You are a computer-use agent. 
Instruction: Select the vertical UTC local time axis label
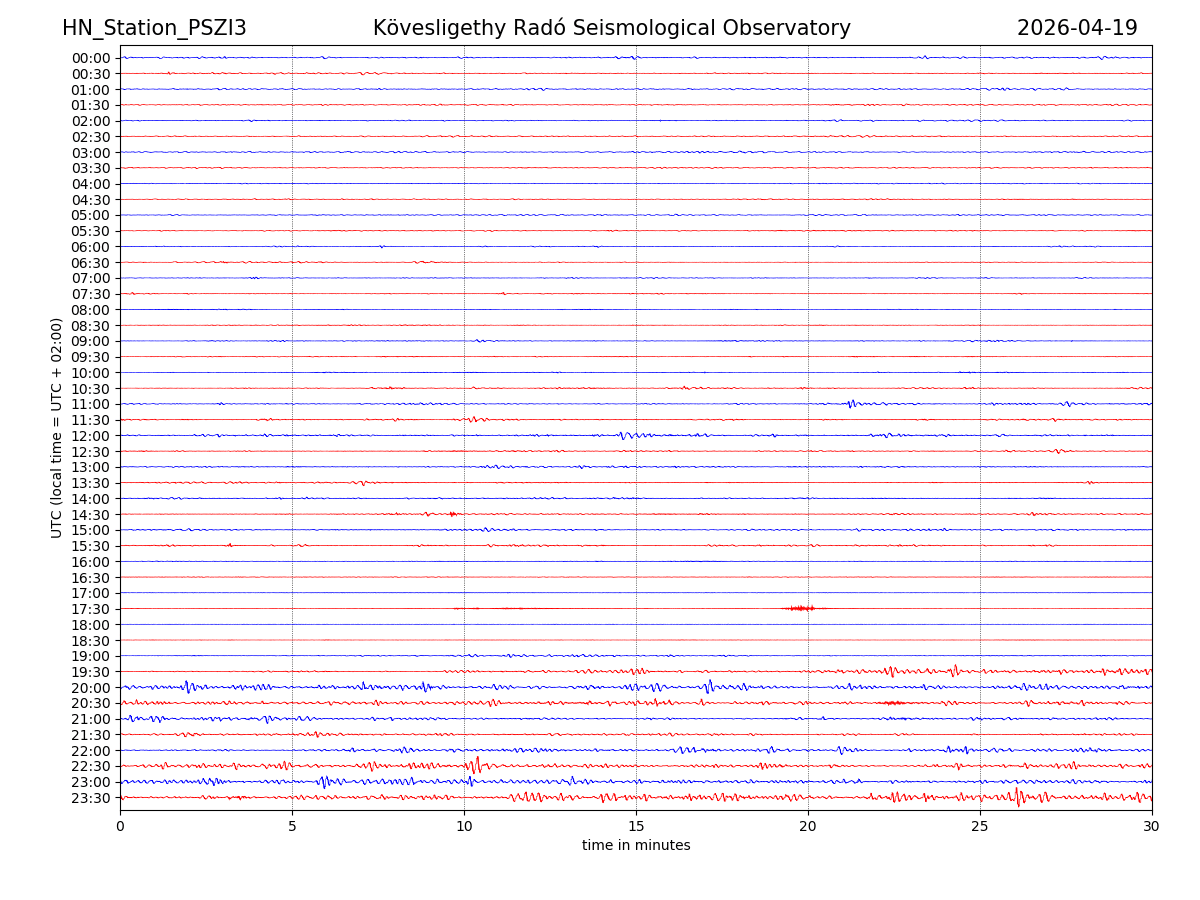[58, 428]
